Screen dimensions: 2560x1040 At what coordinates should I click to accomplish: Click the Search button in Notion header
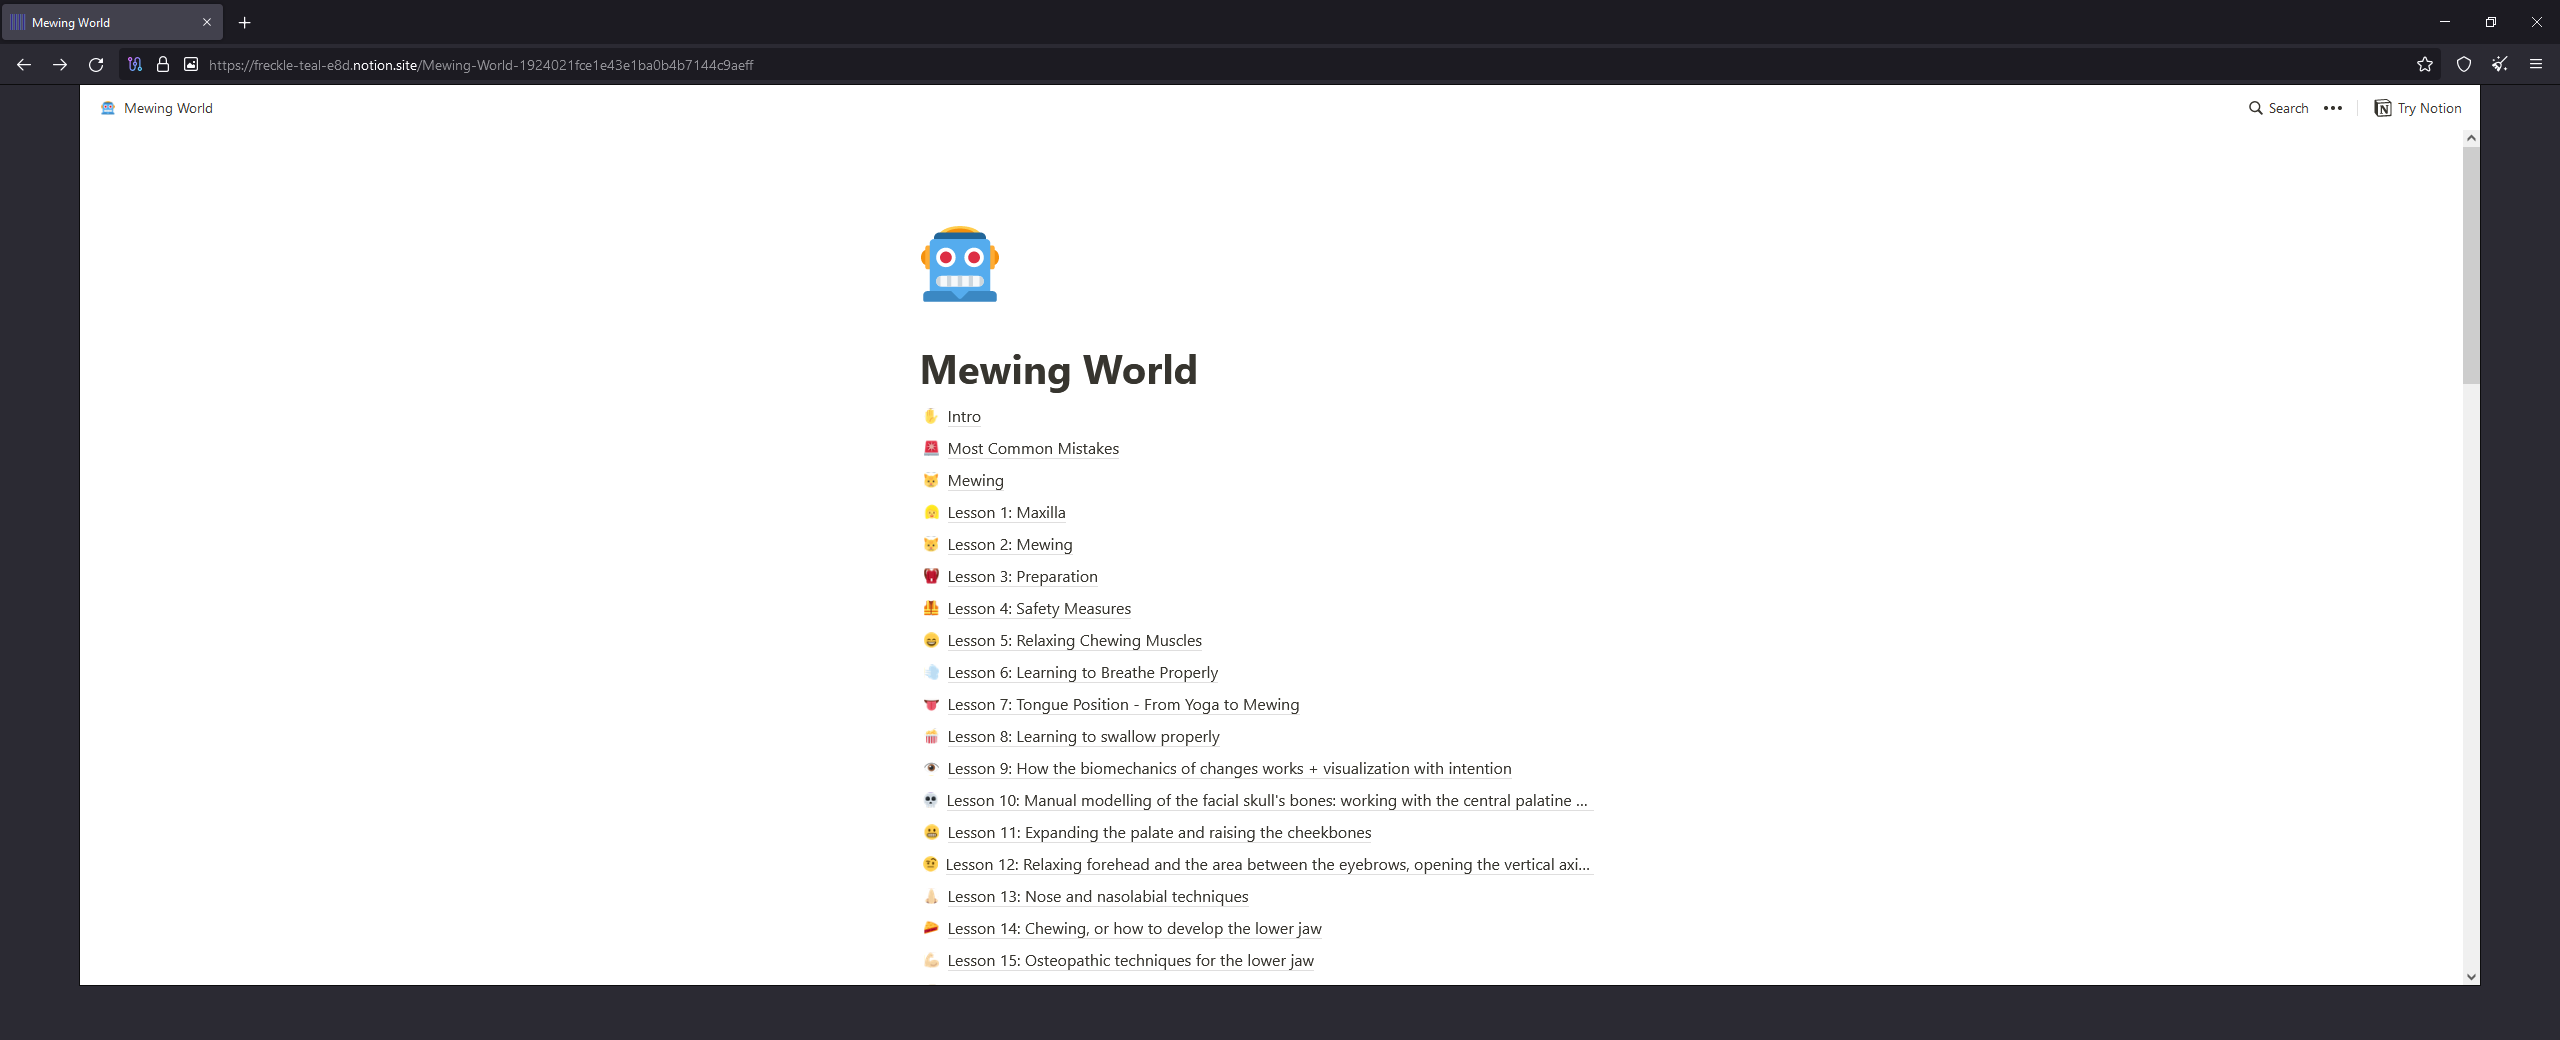[2278, 108]
